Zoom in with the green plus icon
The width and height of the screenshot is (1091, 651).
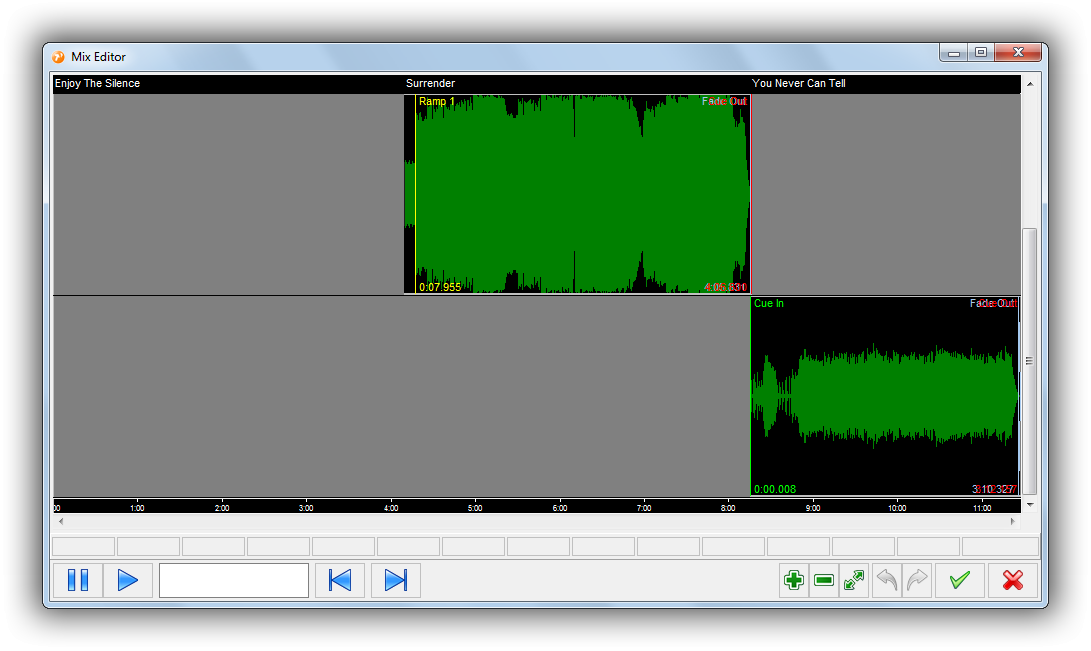(x=794, y=580)
